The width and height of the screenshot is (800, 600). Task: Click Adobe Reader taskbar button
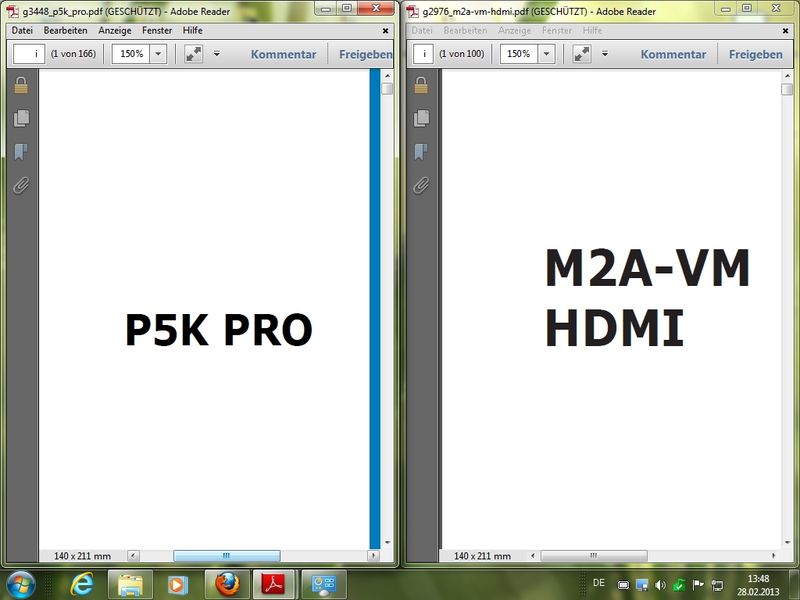tap(274, 585)
